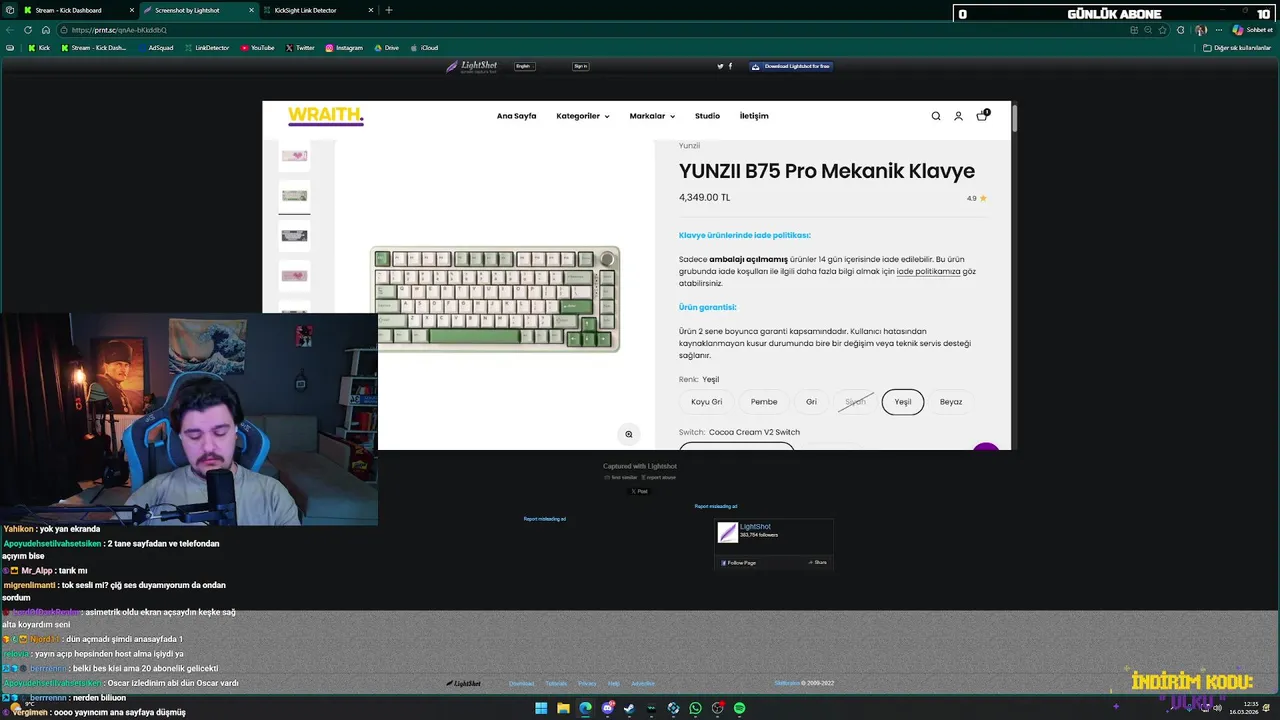
Task: Expand Markalar dropdown menu
Action: click(x=652, y=116)
